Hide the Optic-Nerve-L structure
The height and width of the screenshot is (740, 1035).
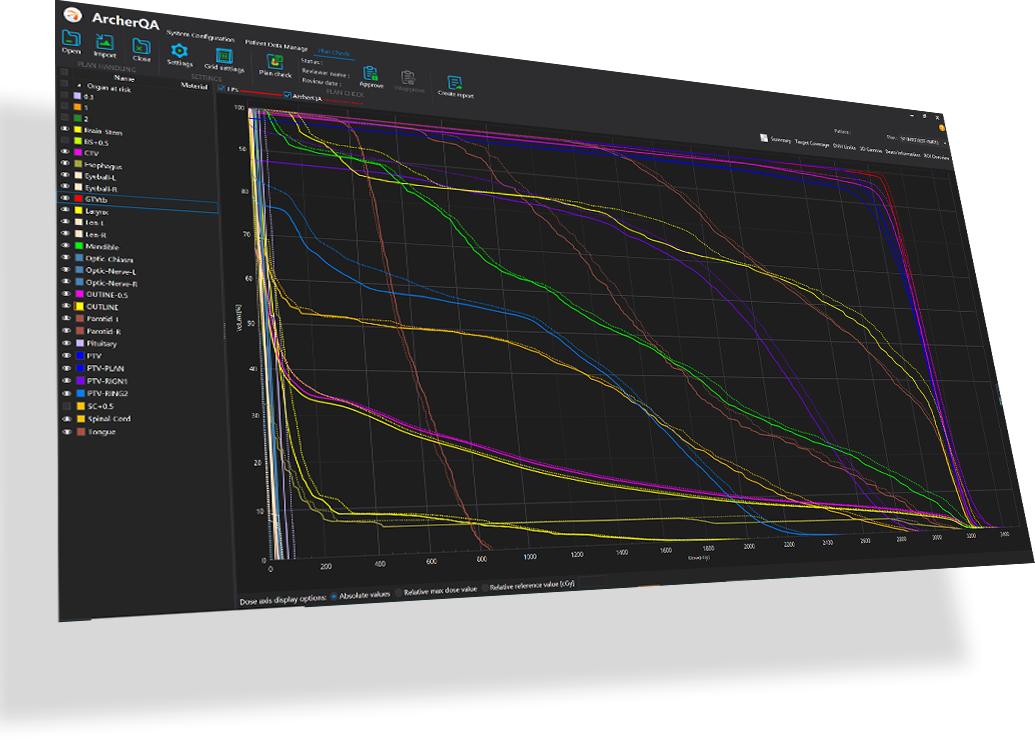coord(66,270)
